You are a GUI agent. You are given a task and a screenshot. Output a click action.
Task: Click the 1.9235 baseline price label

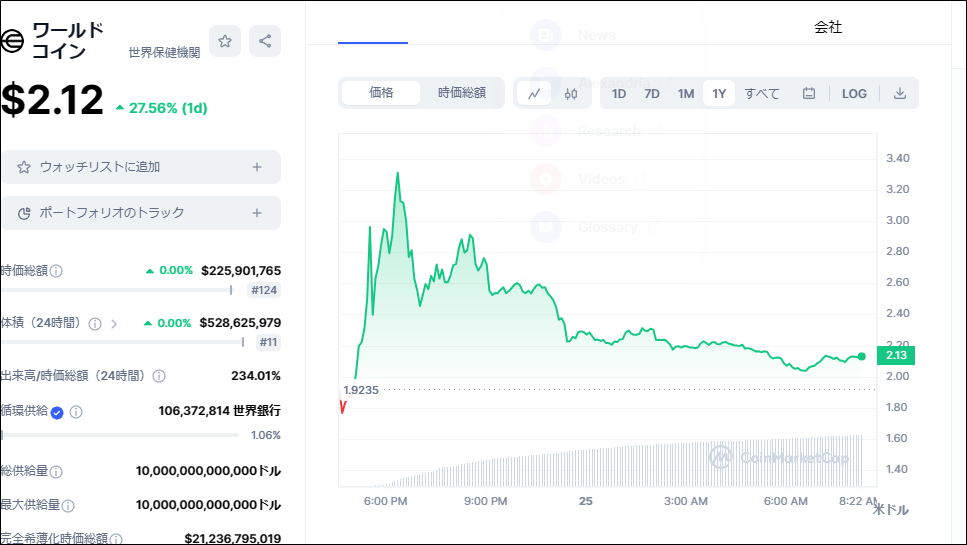pyautogui.click(x=361, y=390)
